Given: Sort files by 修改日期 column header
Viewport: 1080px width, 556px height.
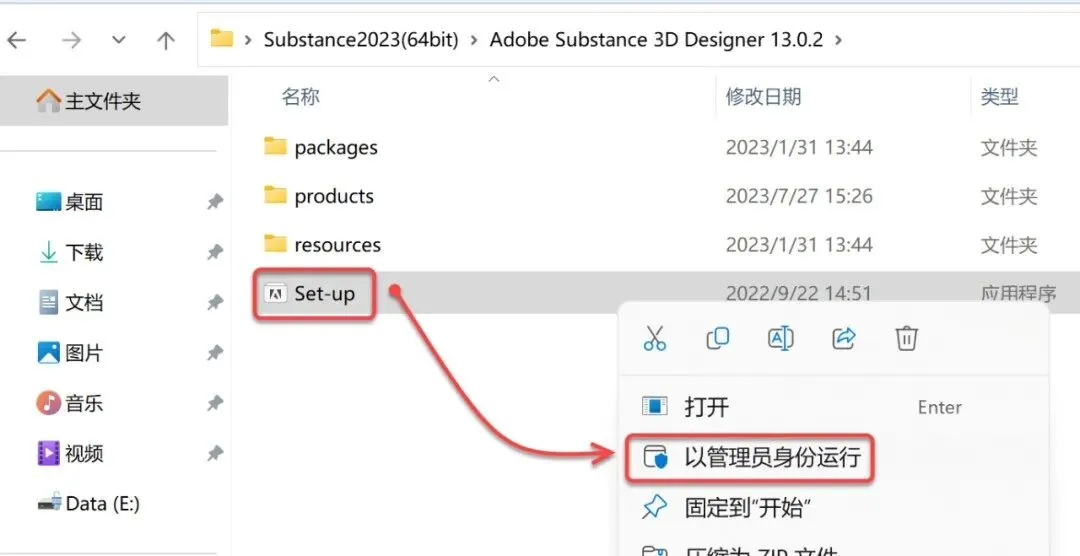Looking at the screenshot, I should click(x=763, y=97).
